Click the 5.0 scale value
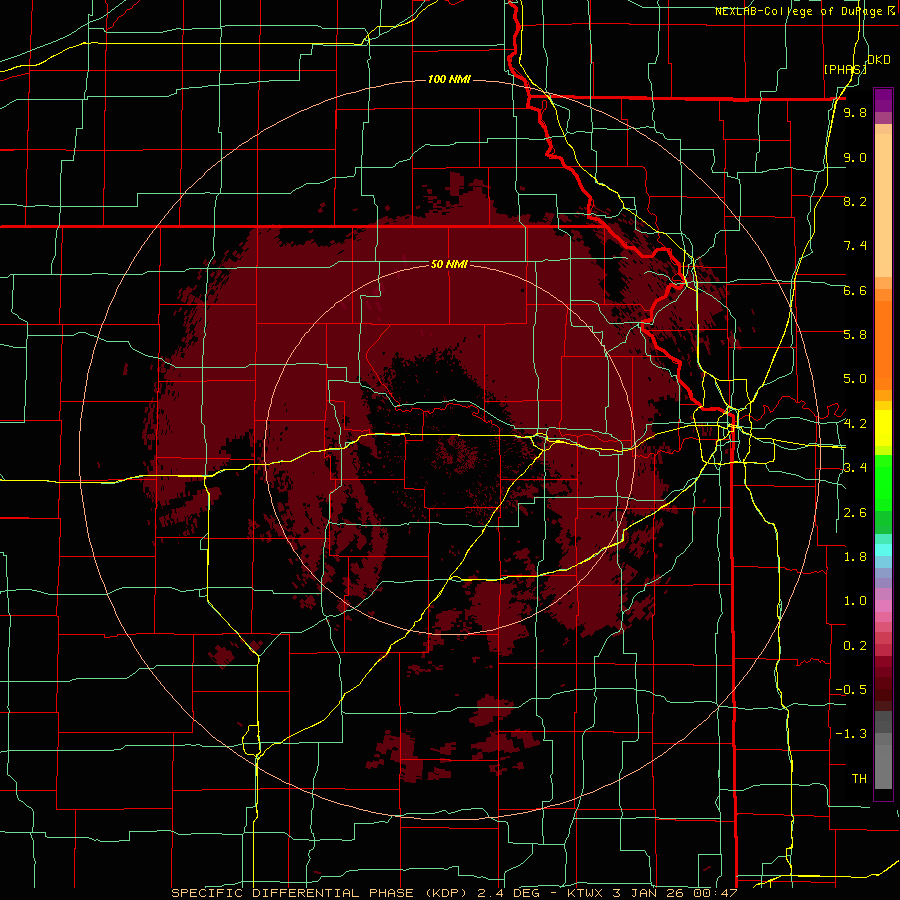The image size is (900, 900). click(x=855, y=379)
